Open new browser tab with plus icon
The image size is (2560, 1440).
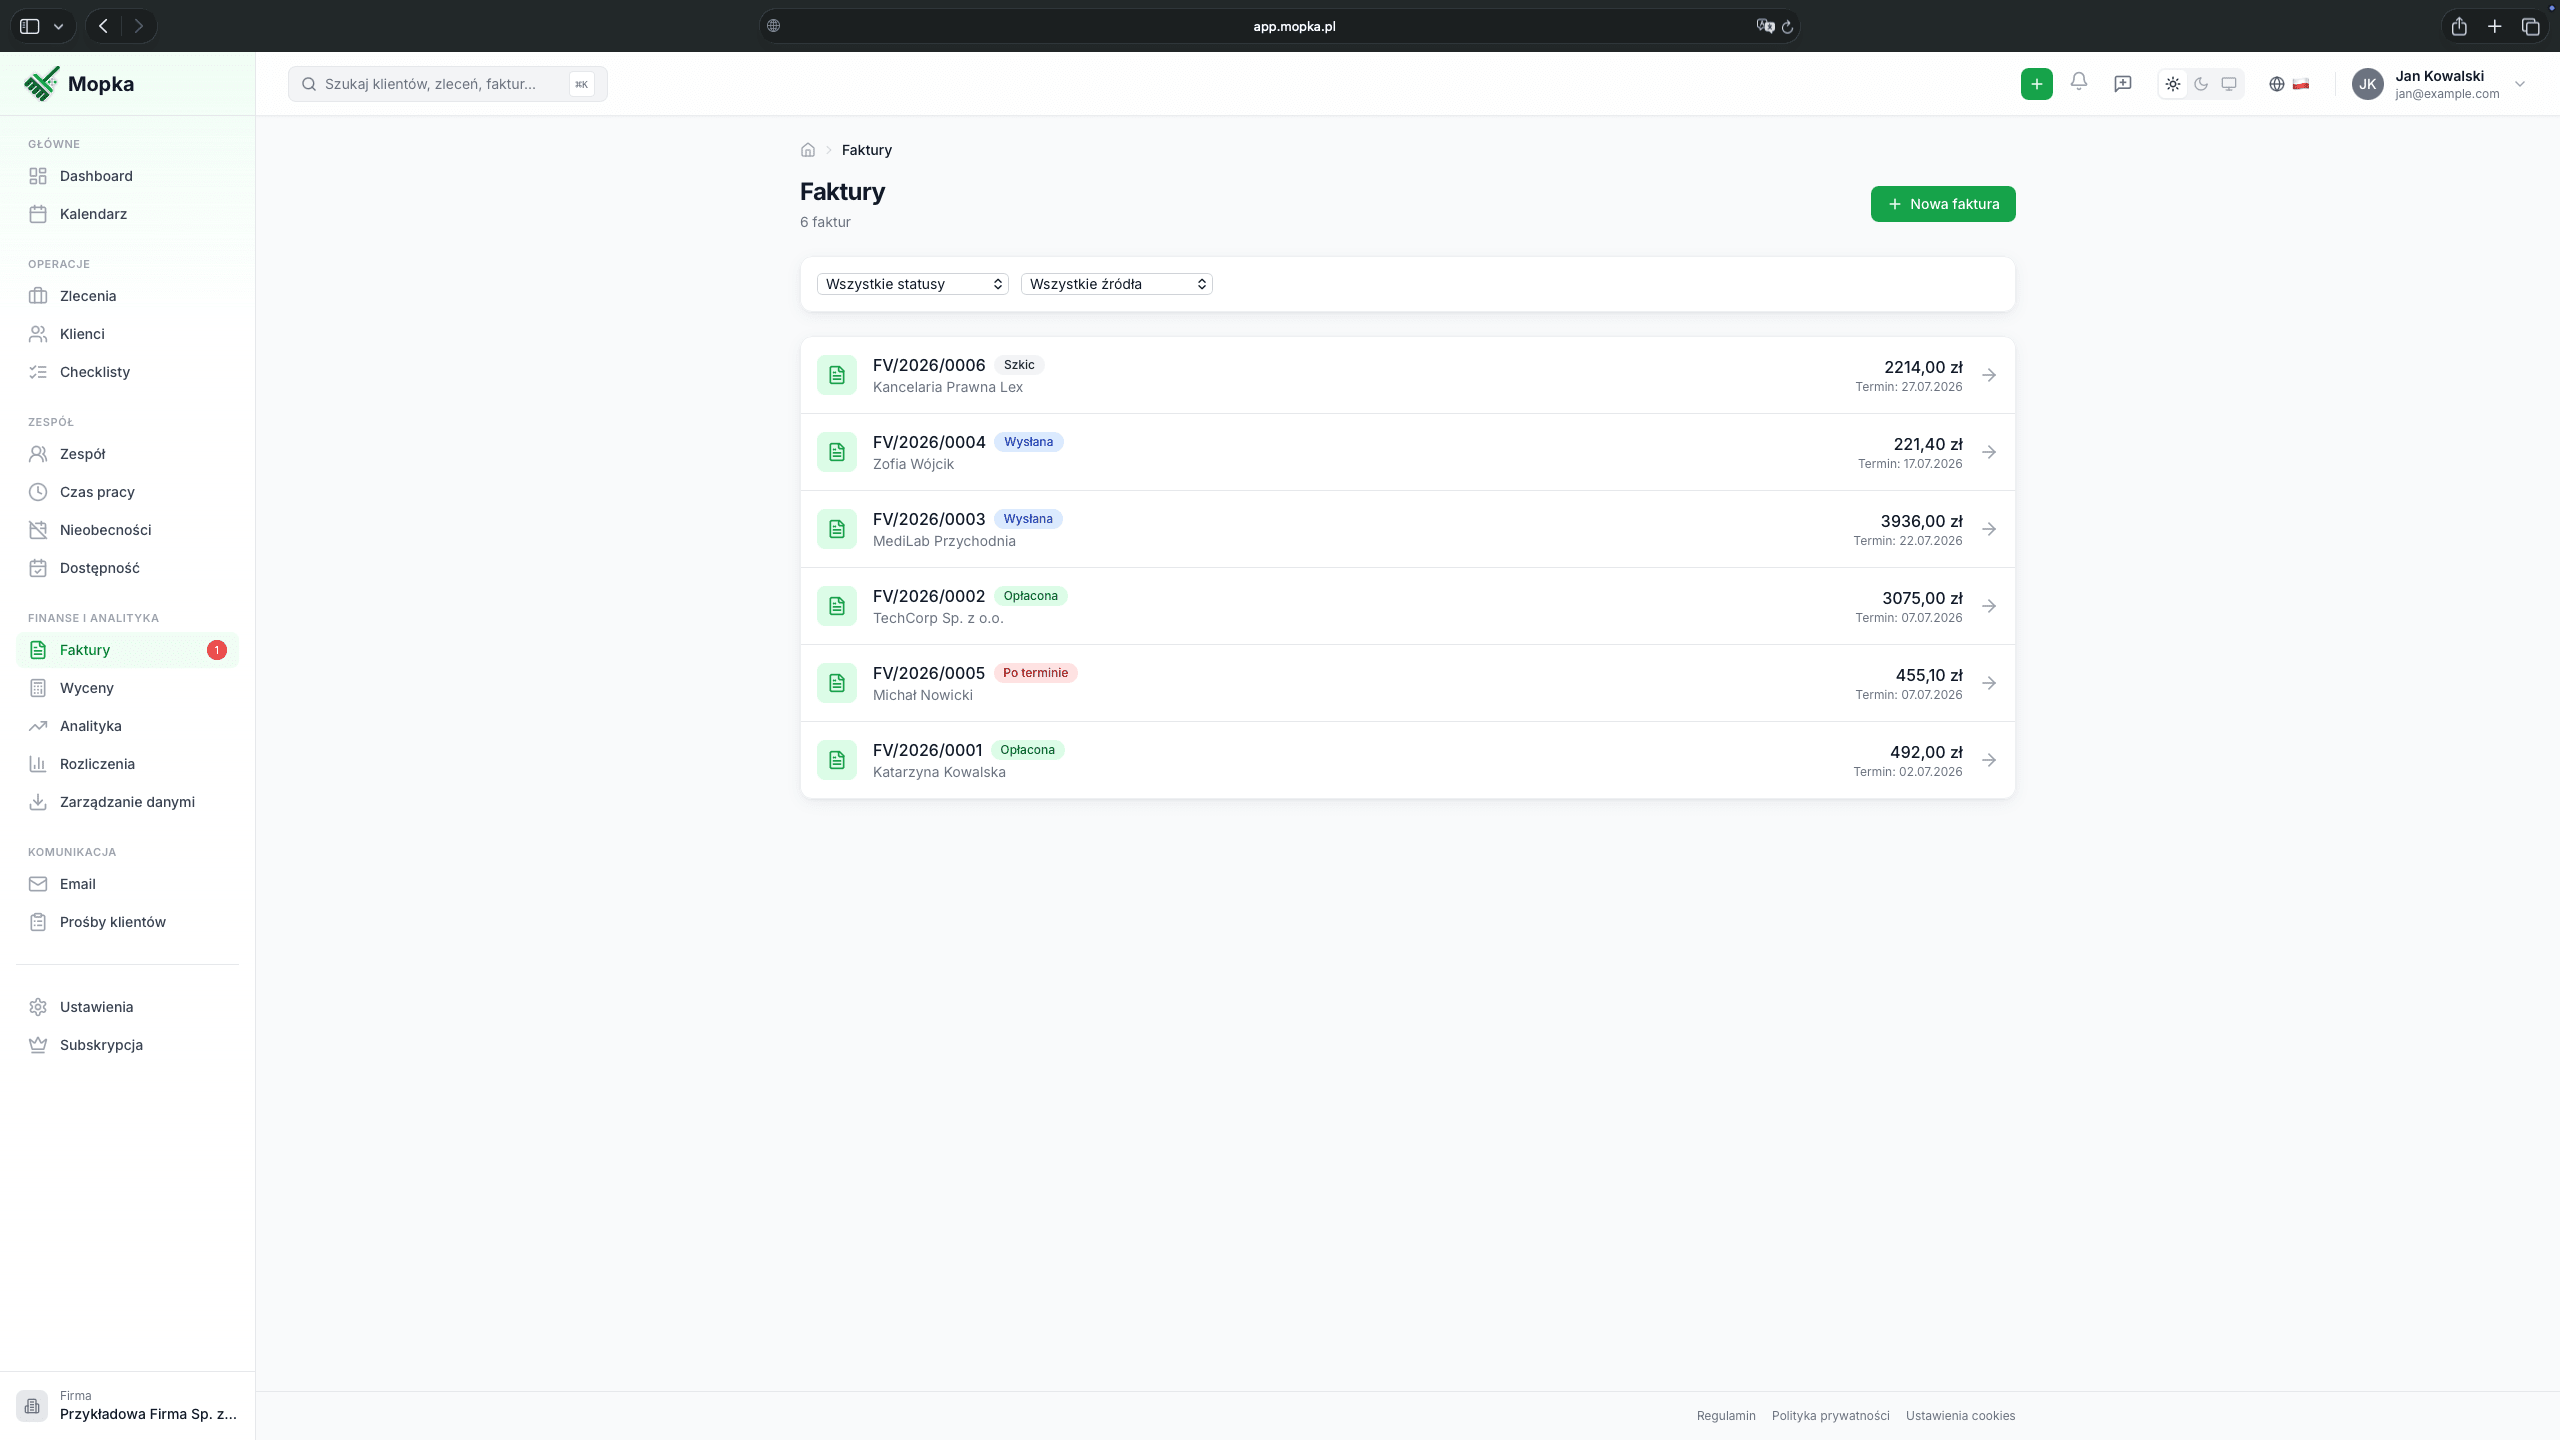click(2494, 26)
